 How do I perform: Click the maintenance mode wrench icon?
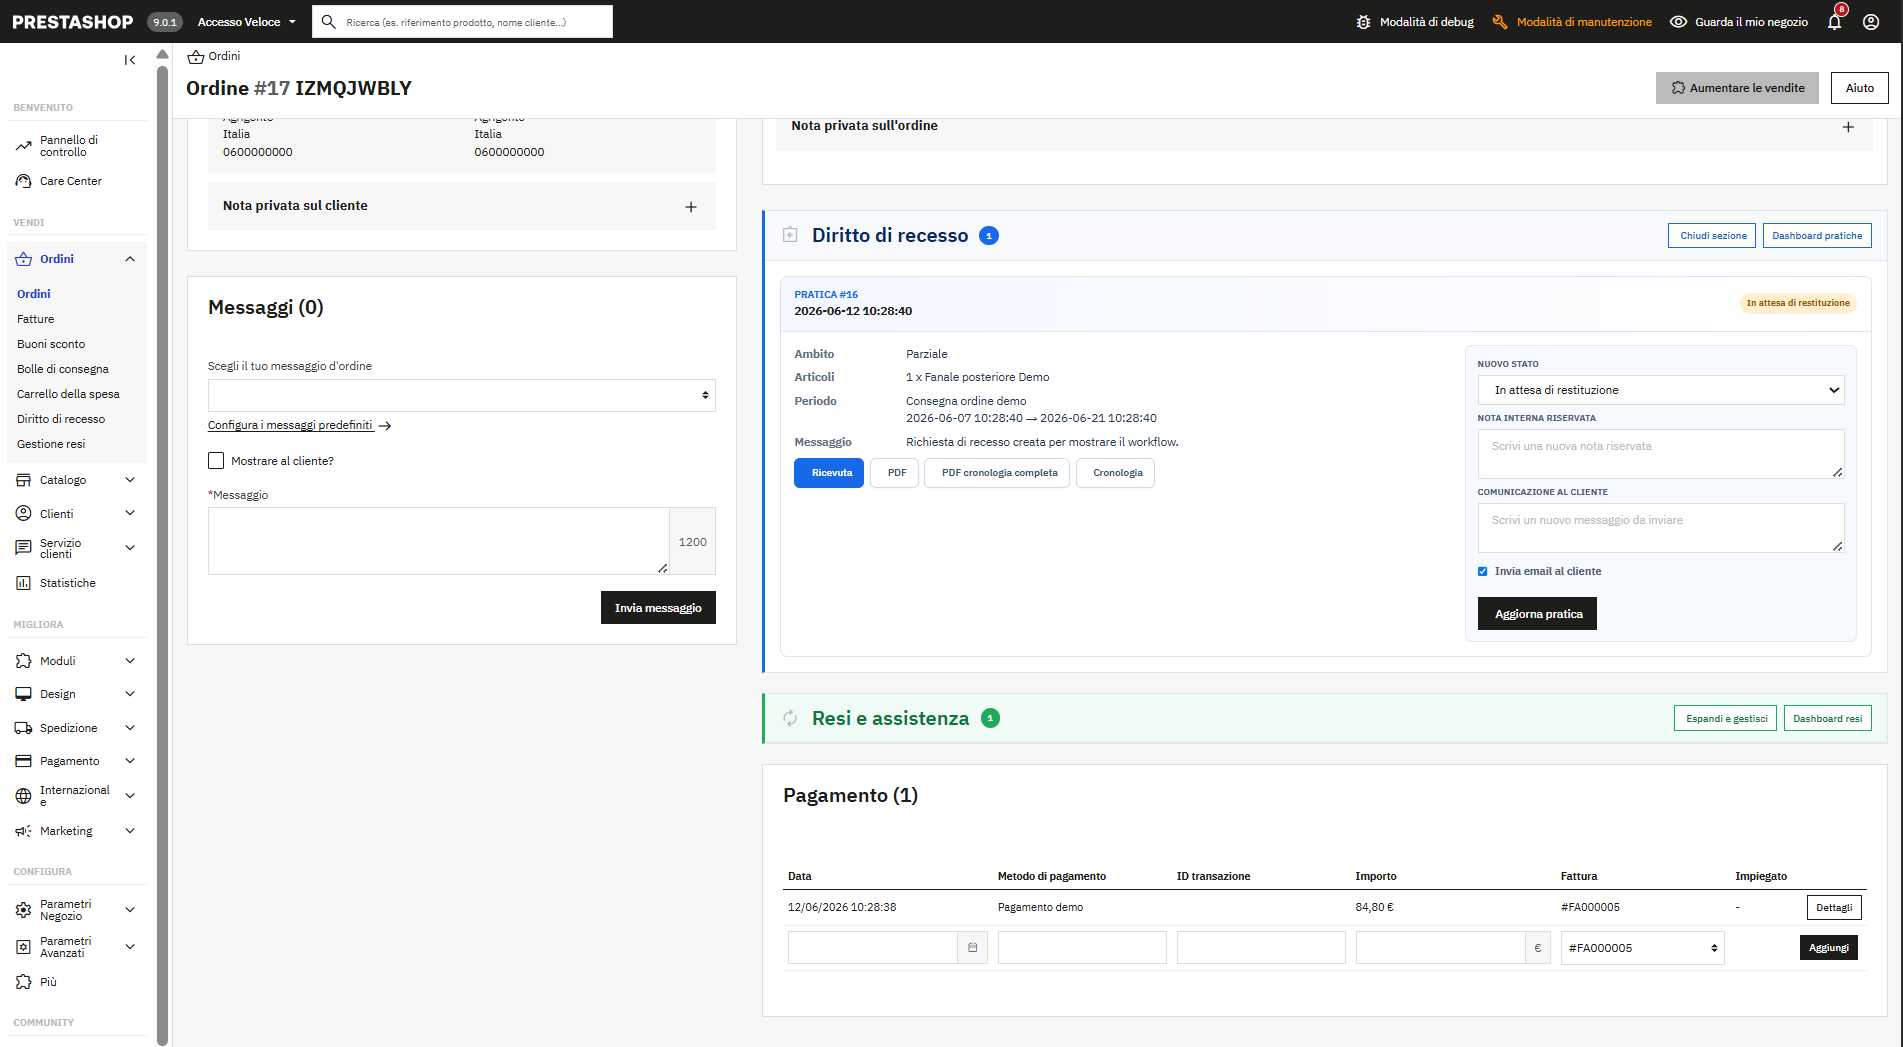click(1500, 22)
